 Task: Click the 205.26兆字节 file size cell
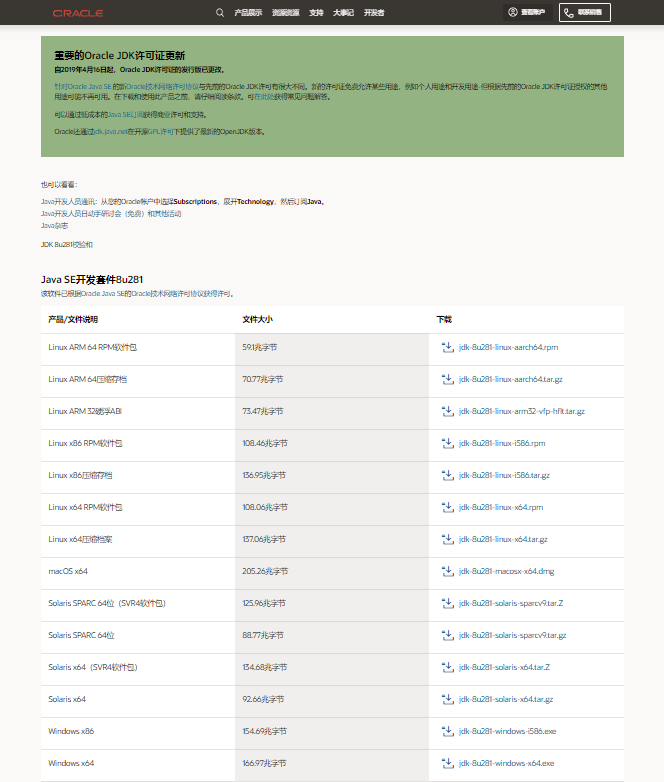(x=332, y=573)
